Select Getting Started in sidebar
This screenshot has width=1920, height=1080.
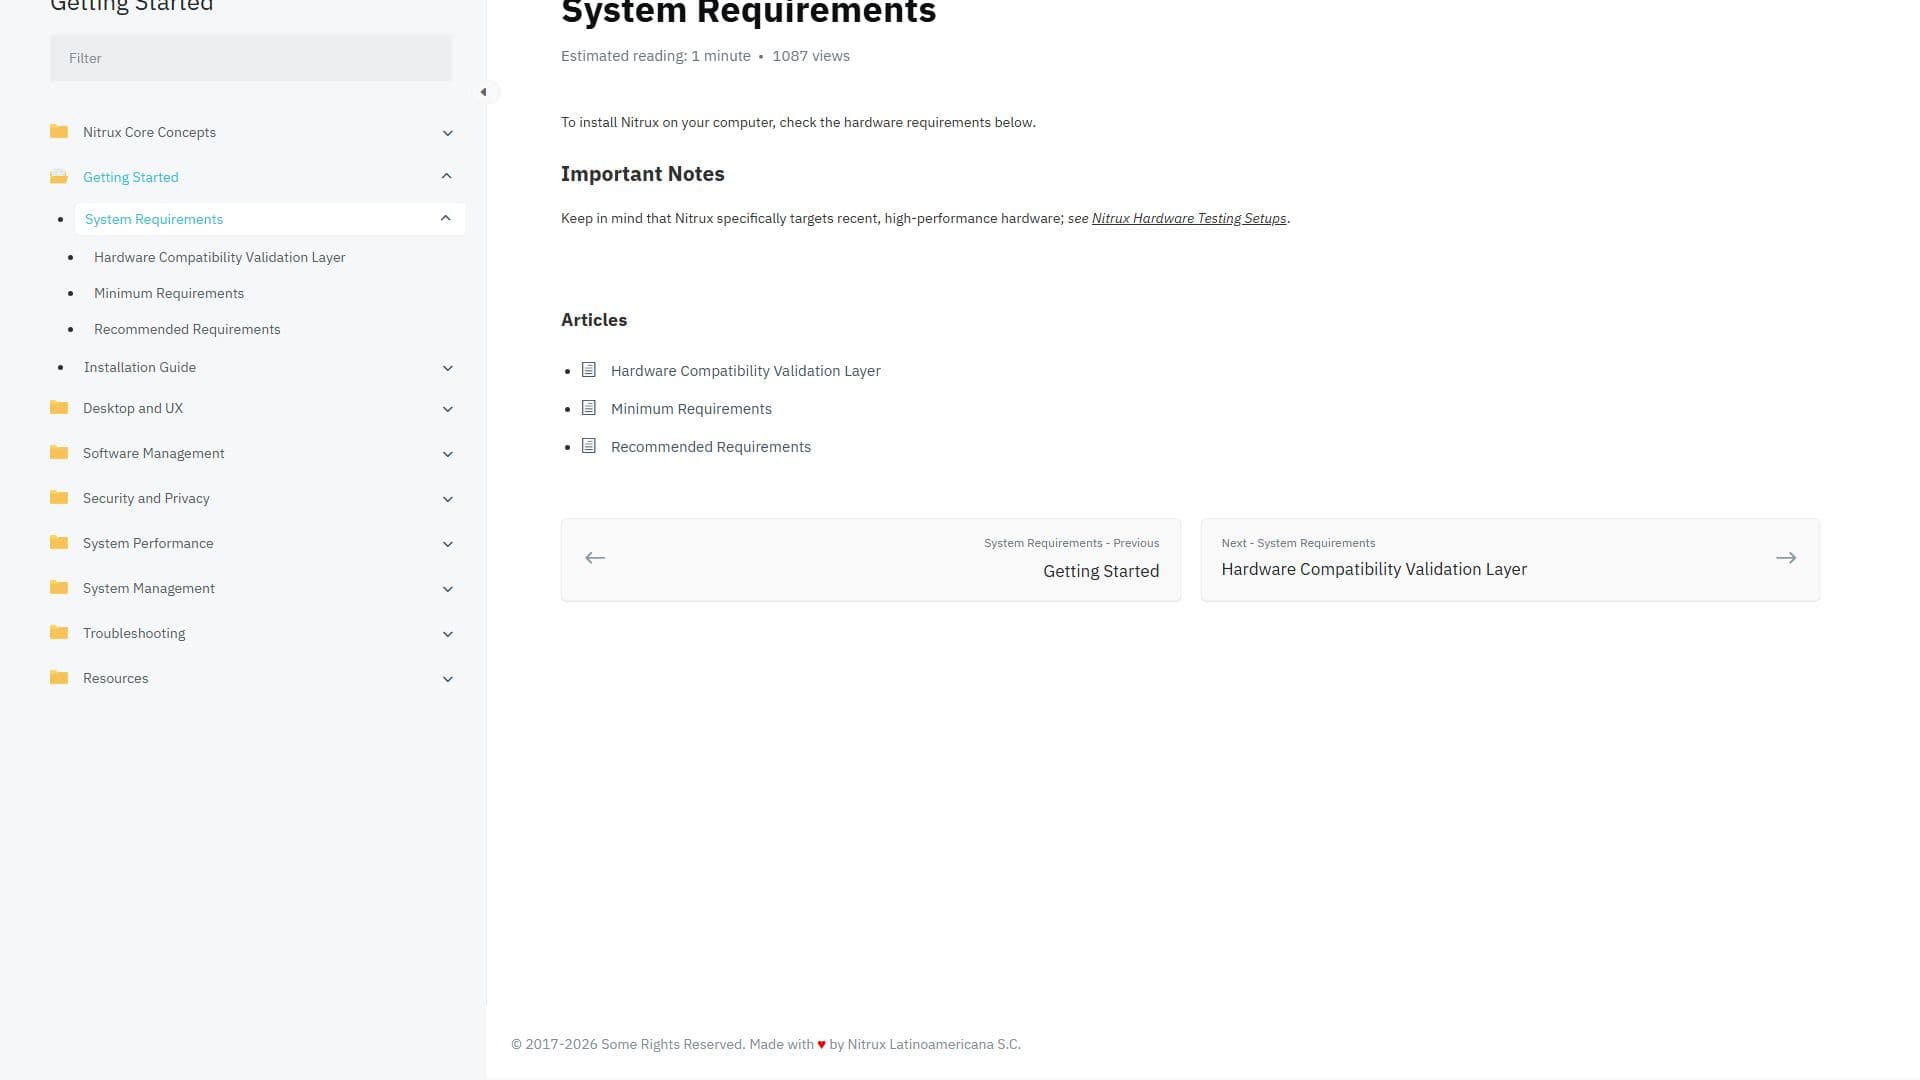coord(131,177)
